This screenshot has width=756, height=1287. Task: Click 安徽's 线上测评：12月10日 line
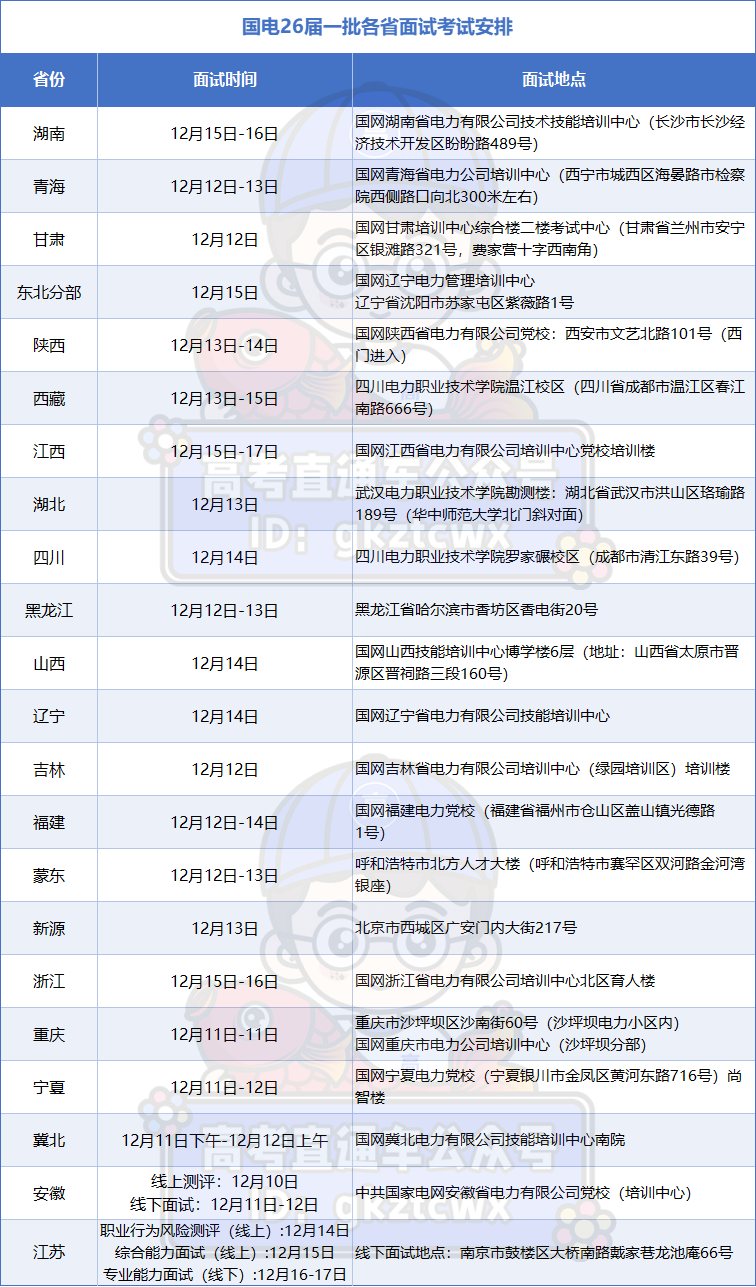[225, 1181]
